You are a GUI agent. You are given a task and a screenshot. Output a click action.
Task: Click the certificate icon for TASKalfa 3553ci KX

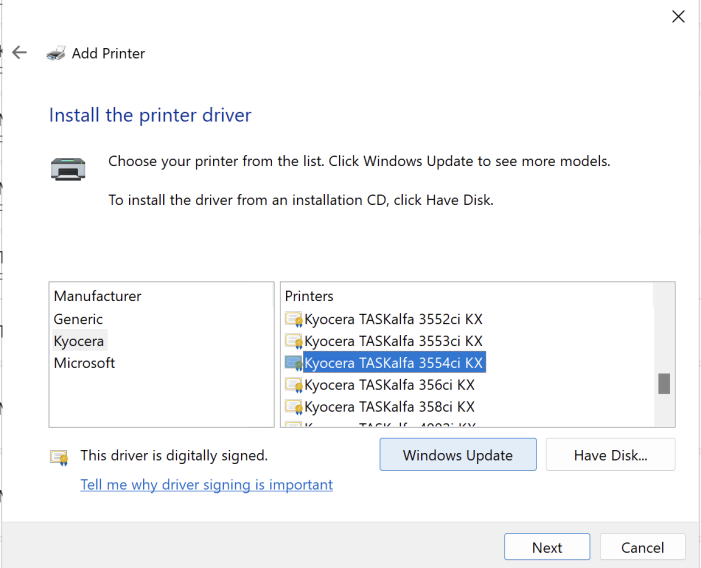coord(294,341)
